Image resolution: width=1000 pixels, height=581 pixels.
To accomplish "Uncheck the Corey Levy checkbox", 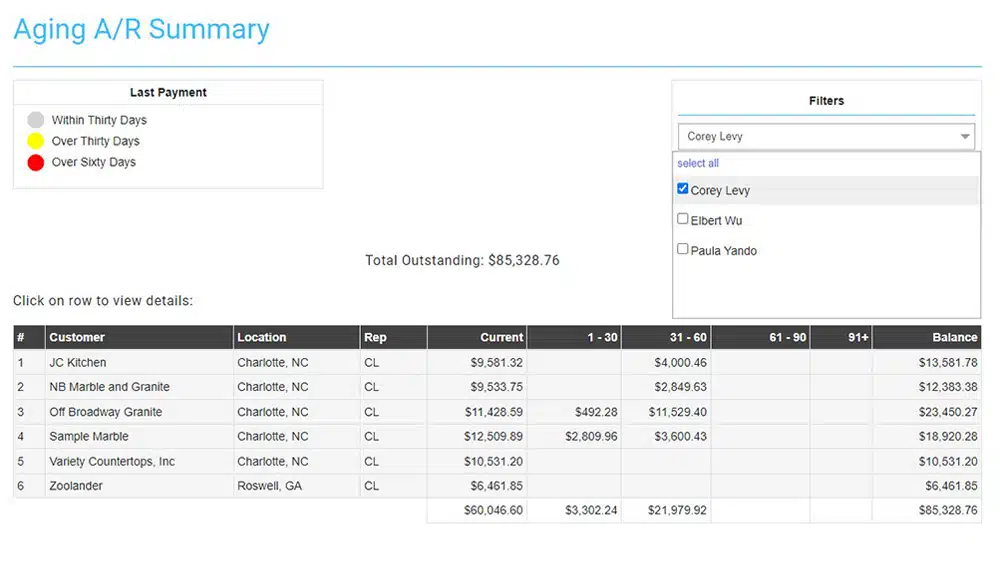I will tap(683, 189).
